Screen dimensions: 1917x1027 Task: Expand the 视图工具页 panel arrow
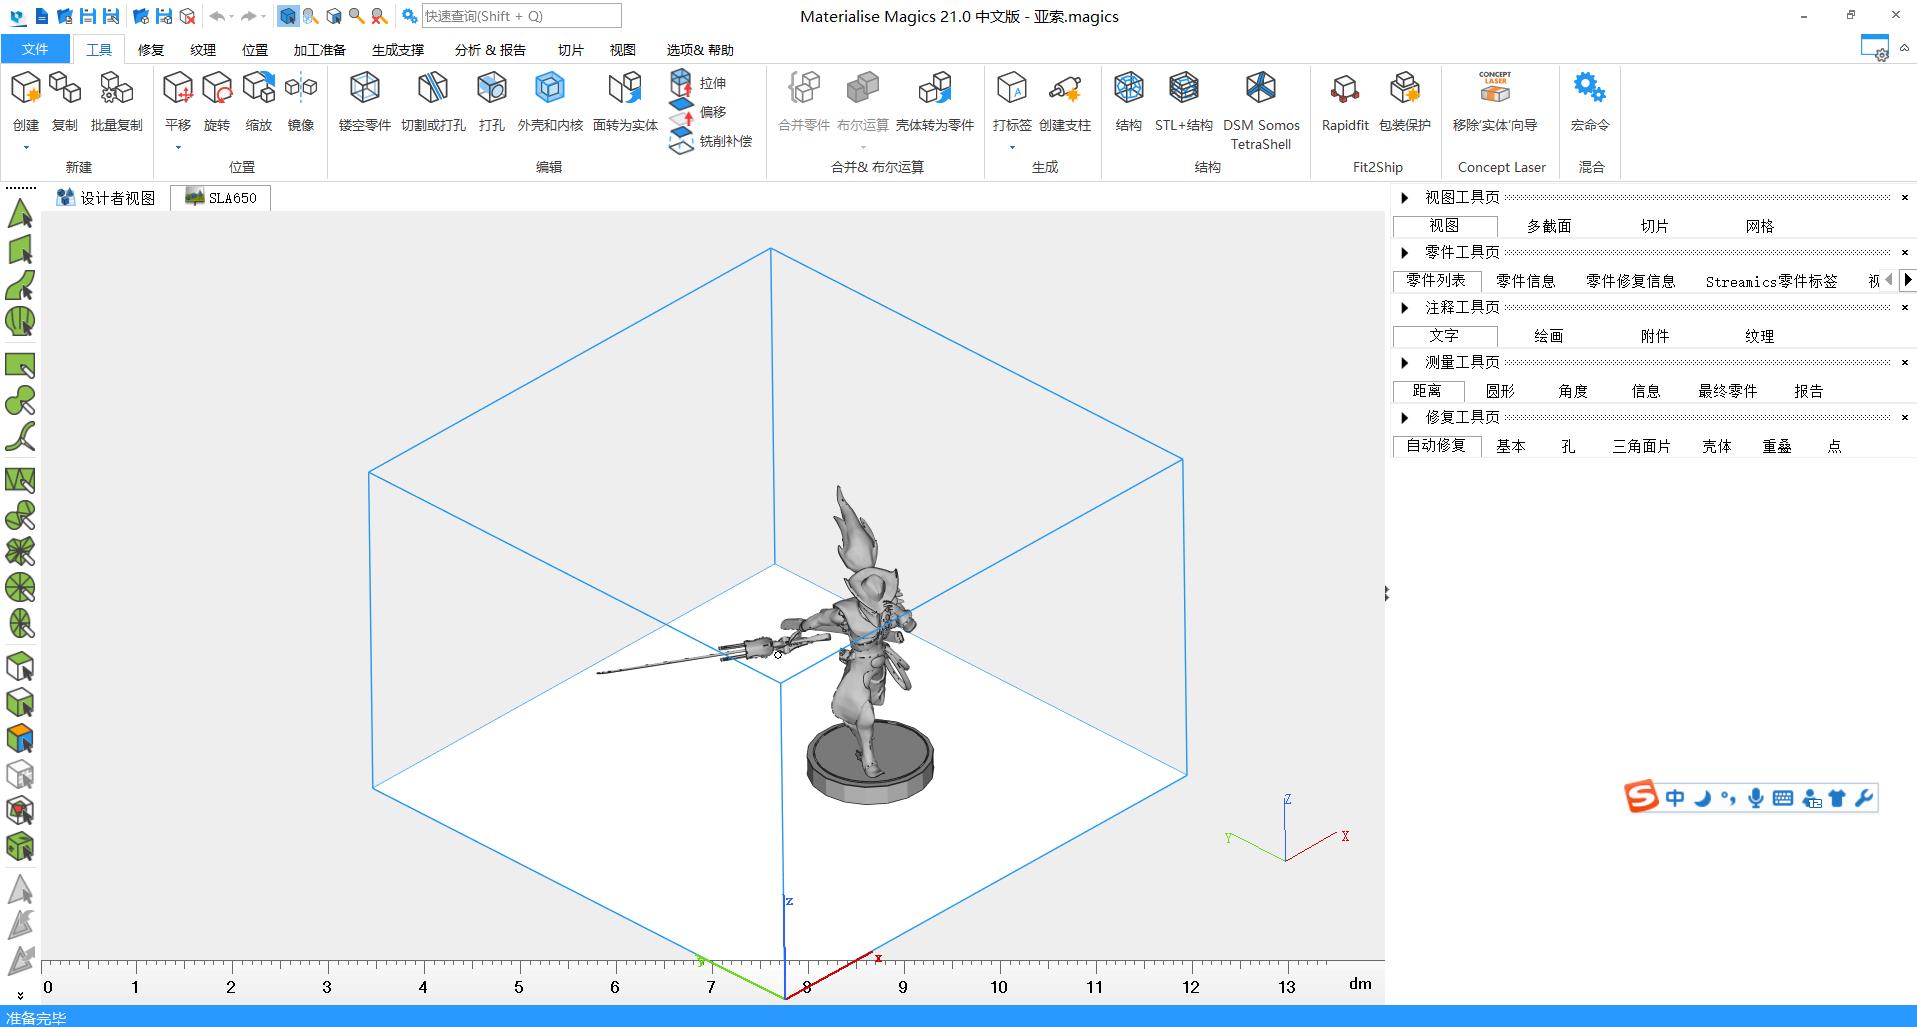click(1405, 198)
